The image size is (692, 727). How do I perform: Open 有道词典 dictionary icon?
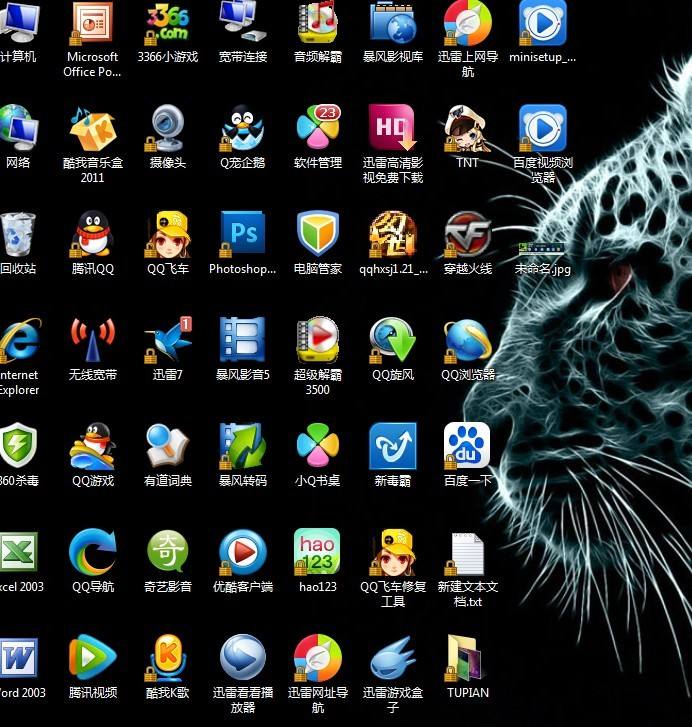[x=167, y=446]
